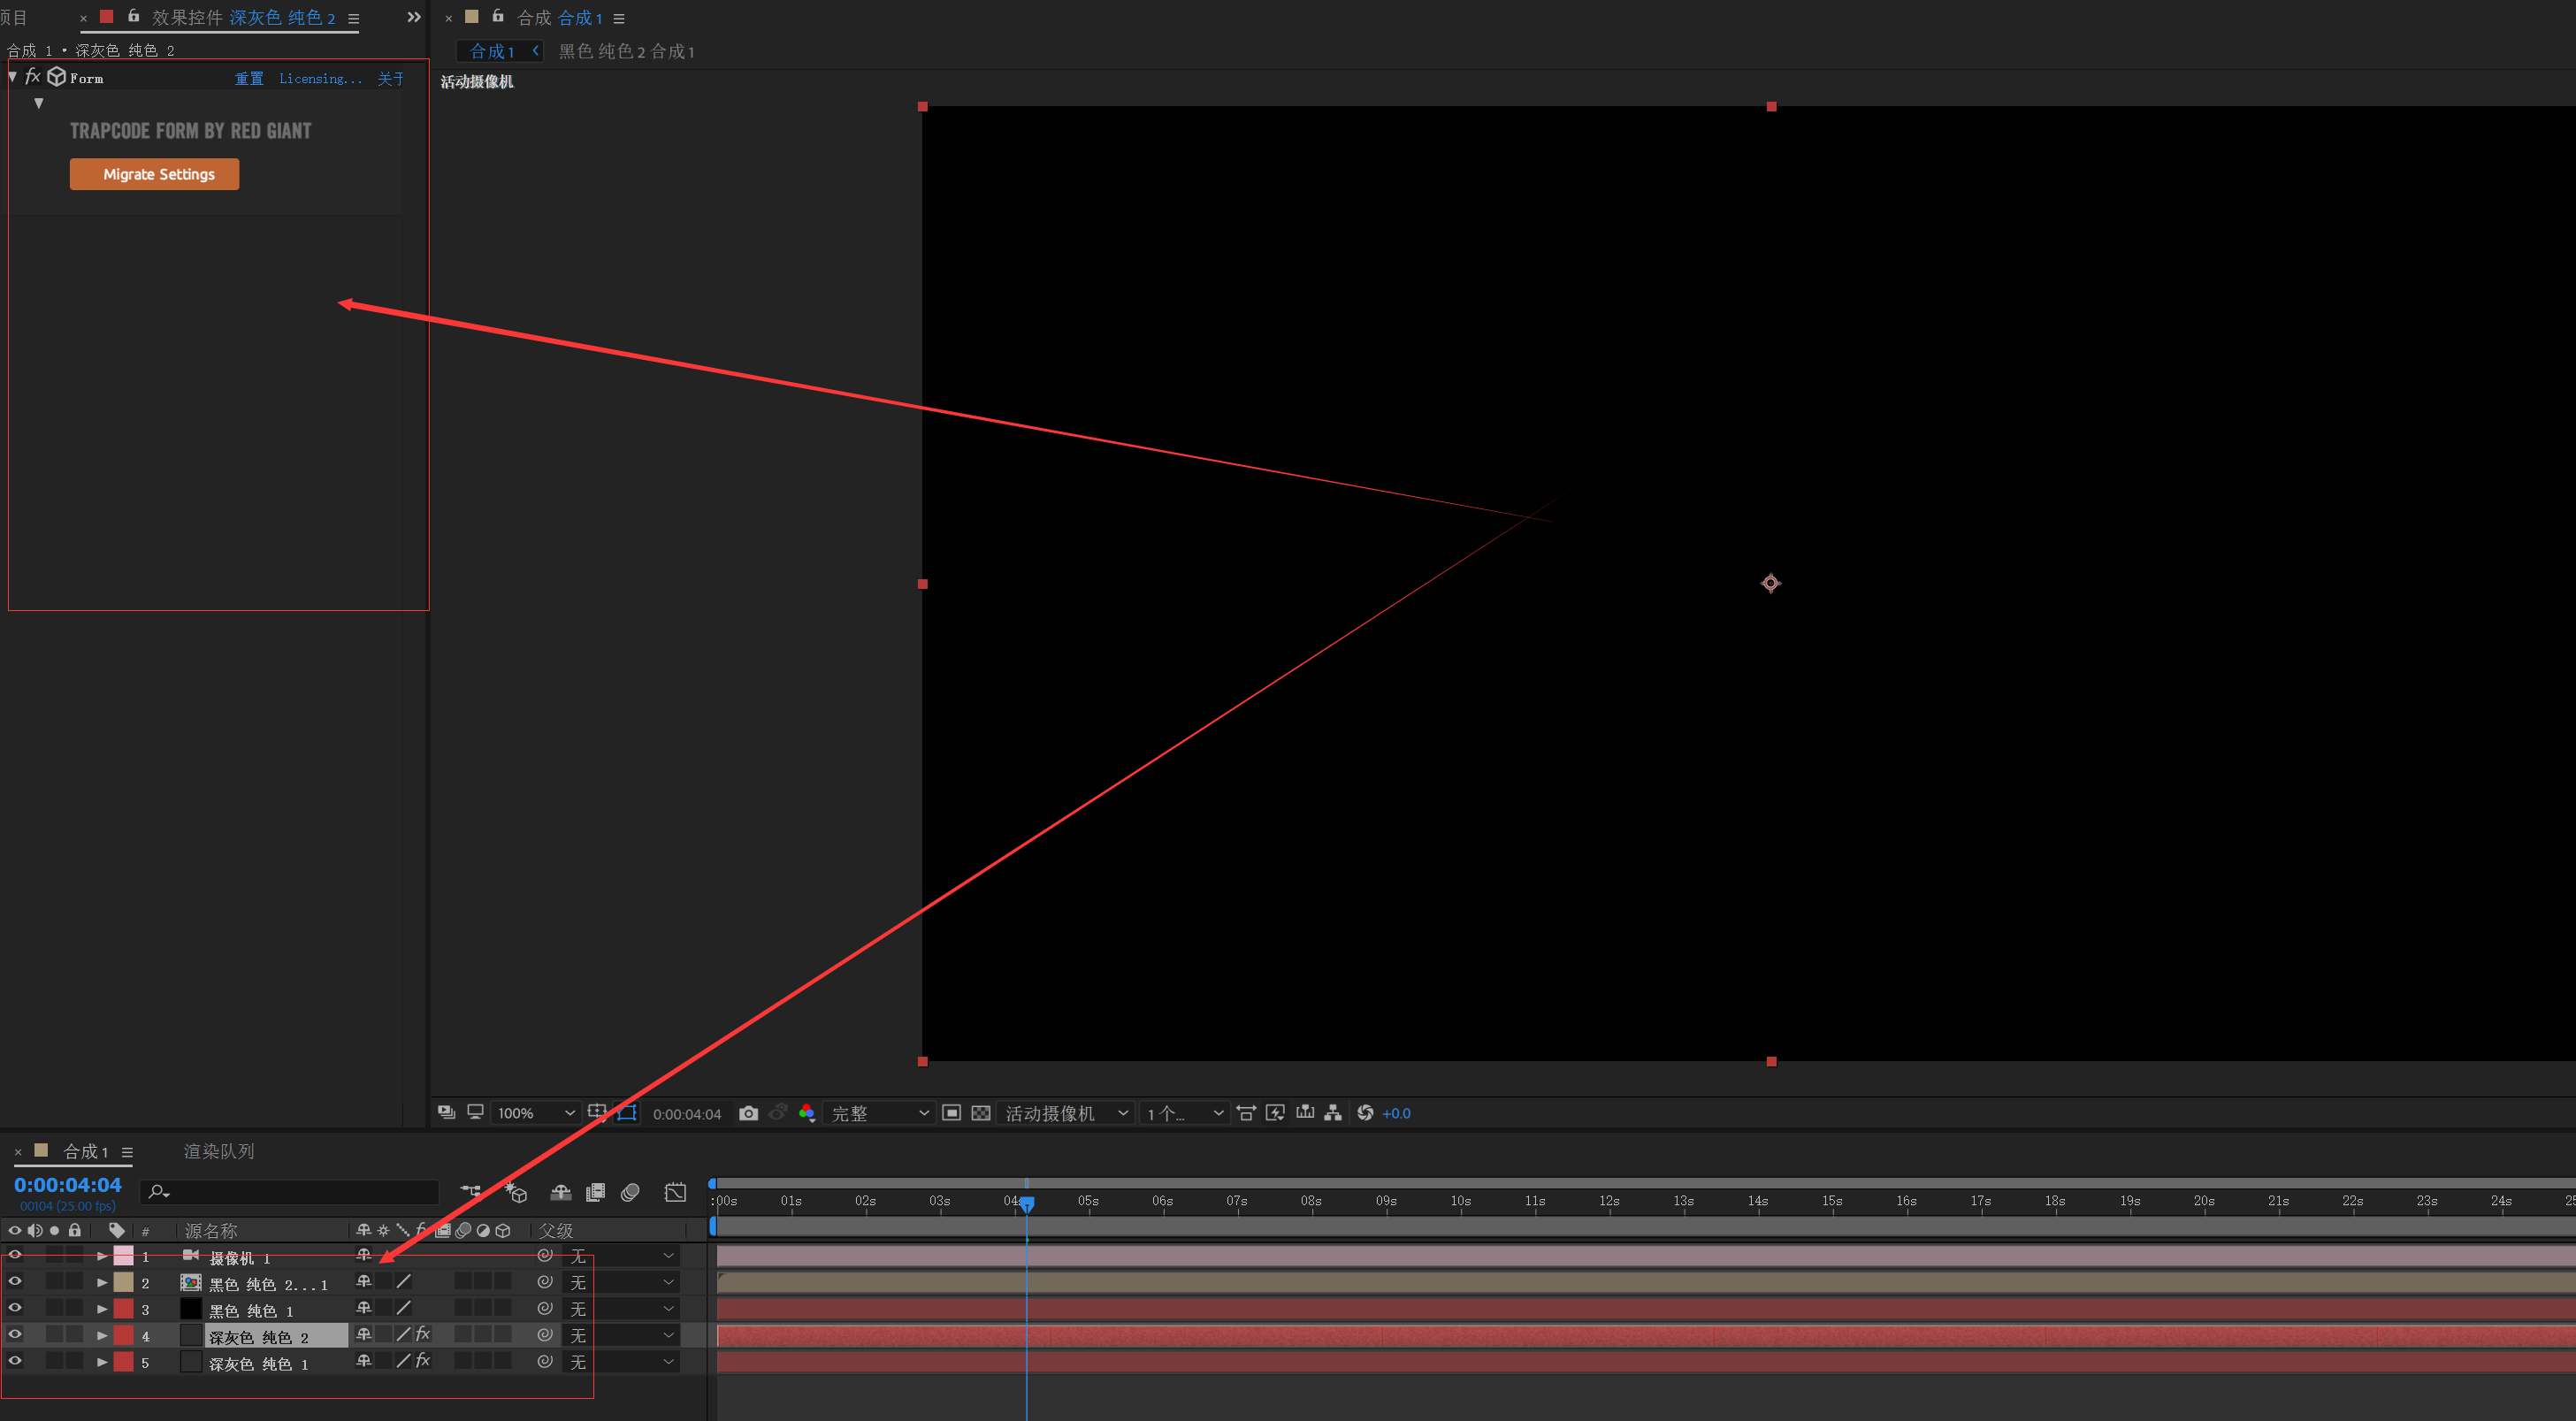This screenshot has width=2576, height=1421.
Task: Hide the 黑色 纯色 1 layer eye
Action: coord(15,1308)
